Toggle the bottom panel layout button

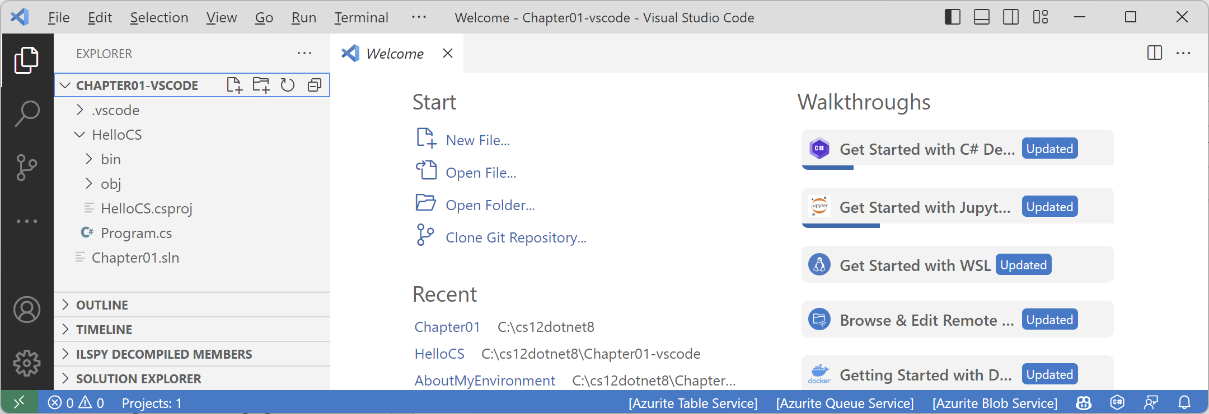[x=982, y=17]
